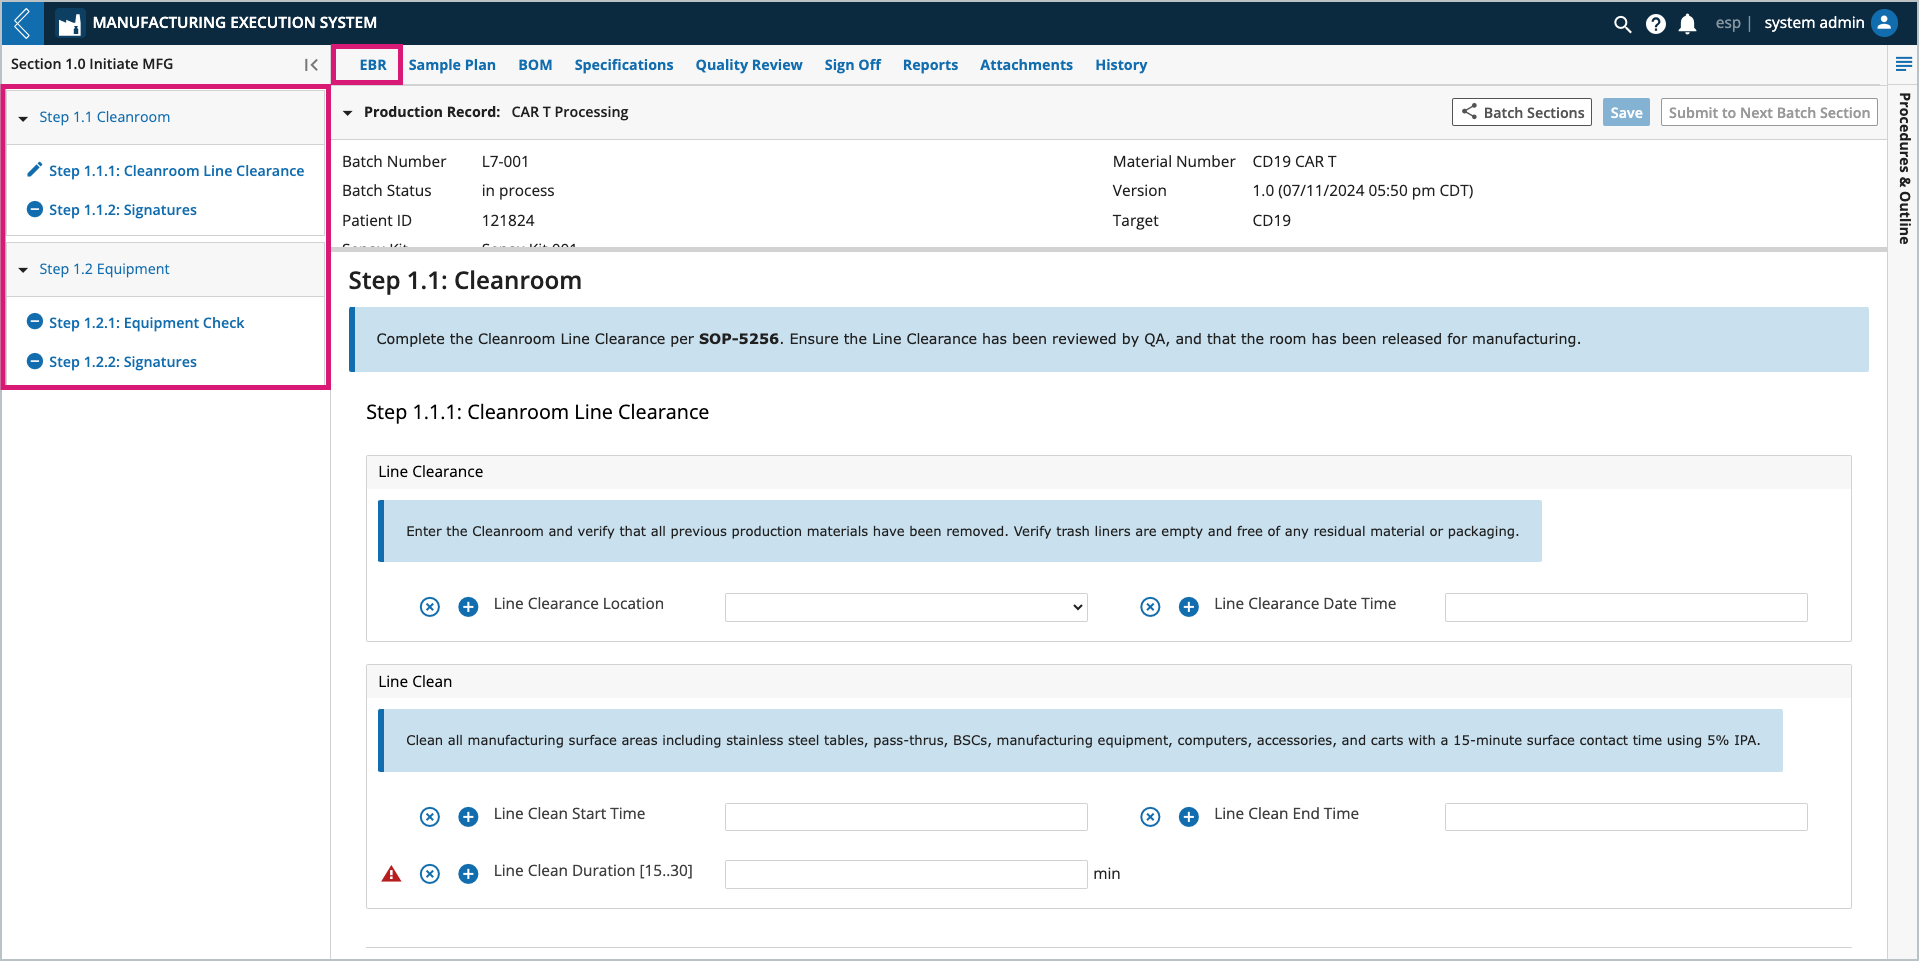This screenshot has height=961, width=1919.
Task: Click the Line Clearance Date Time field
Action: tap(1626, 607)
